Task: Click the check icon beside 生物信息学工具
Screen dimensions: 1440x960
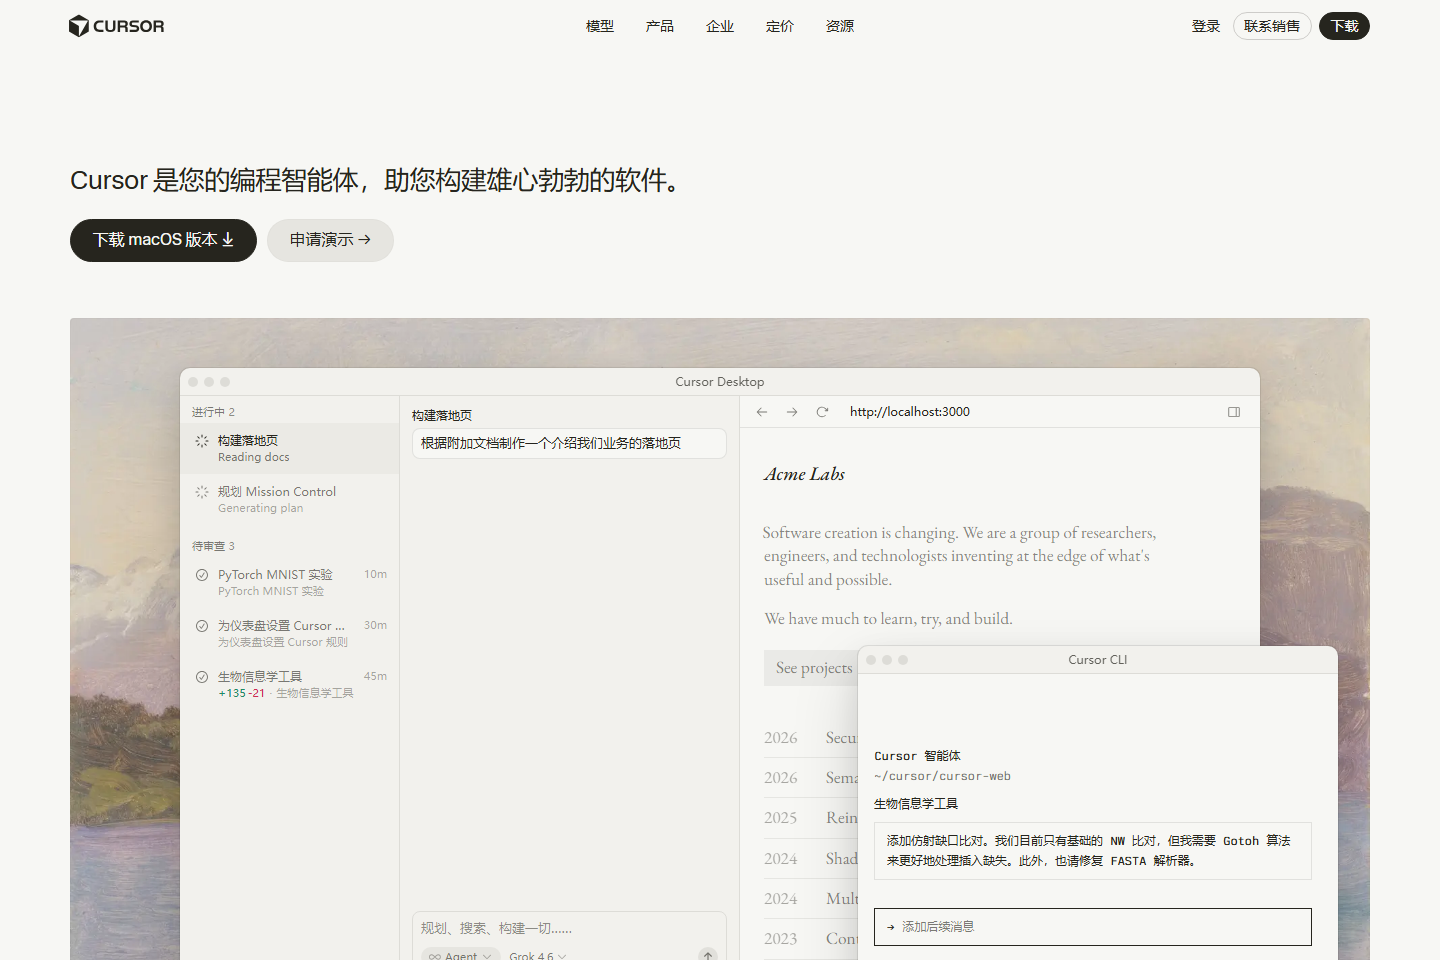Action: point(202,677)
